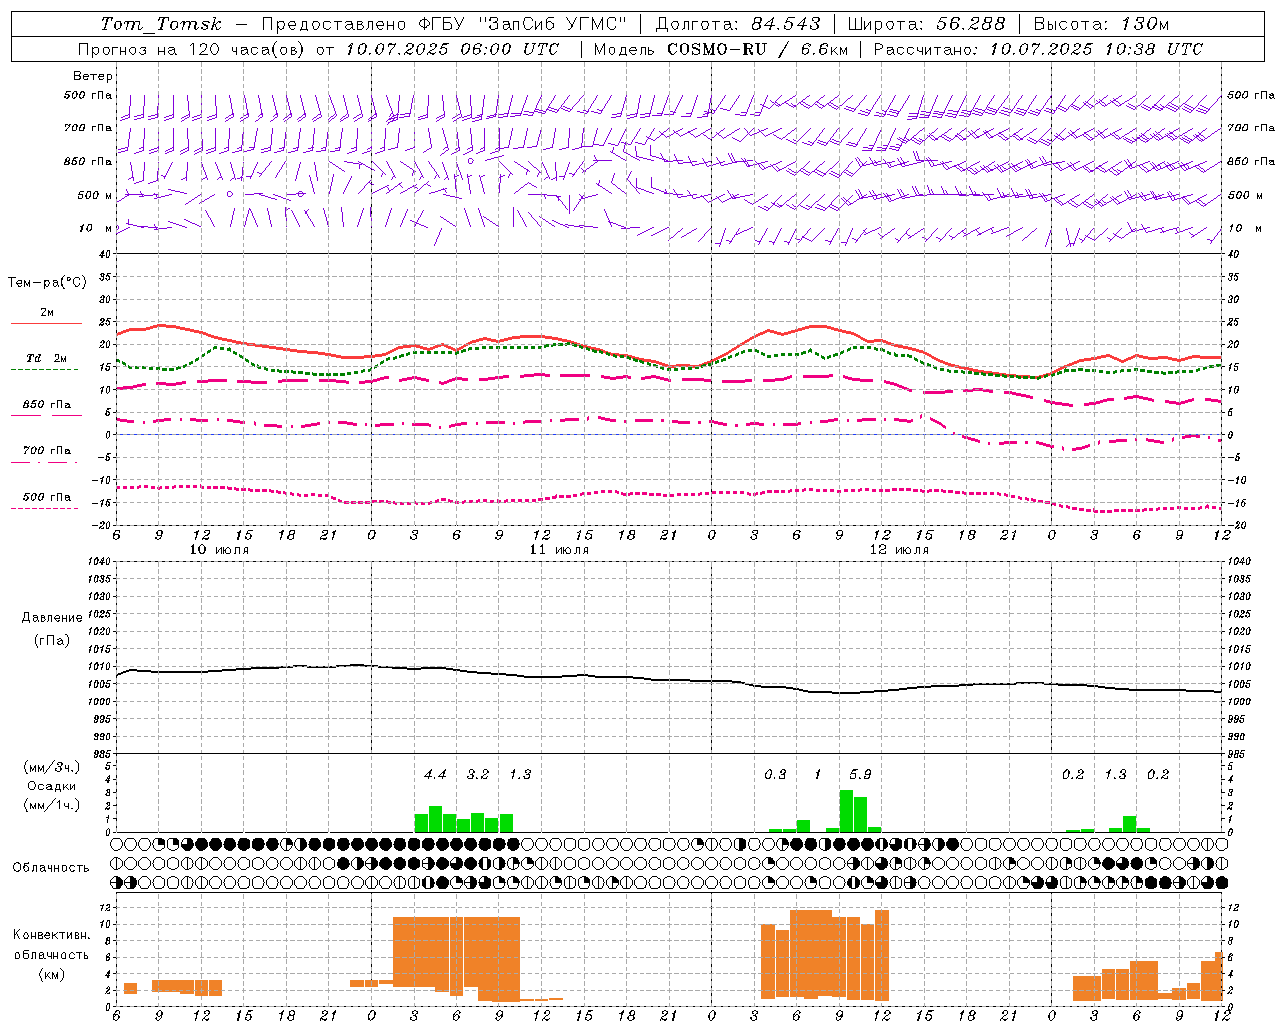Click the Осадки precipitation label
The image size is (1280, 1024).
tap(52, 786)
